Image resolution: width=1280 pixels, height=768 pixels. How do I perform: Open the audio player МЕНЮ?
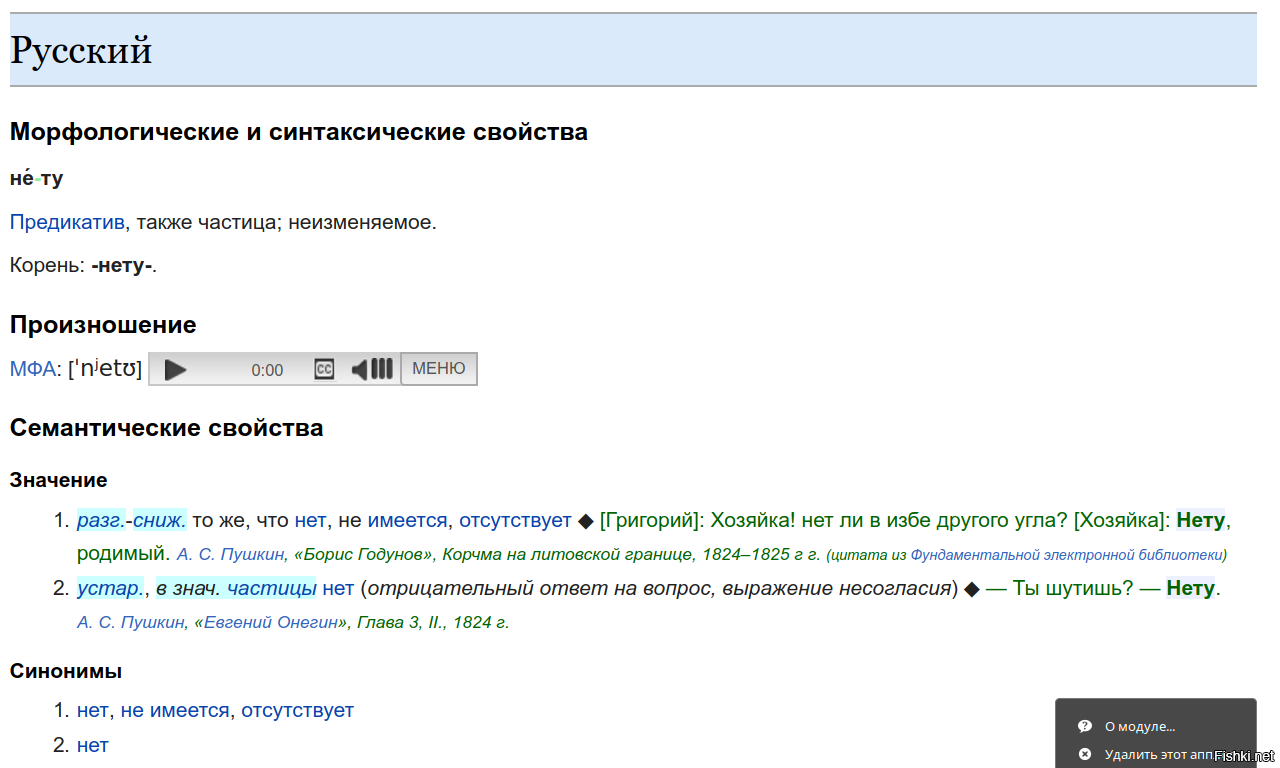[x=438, y=369]
